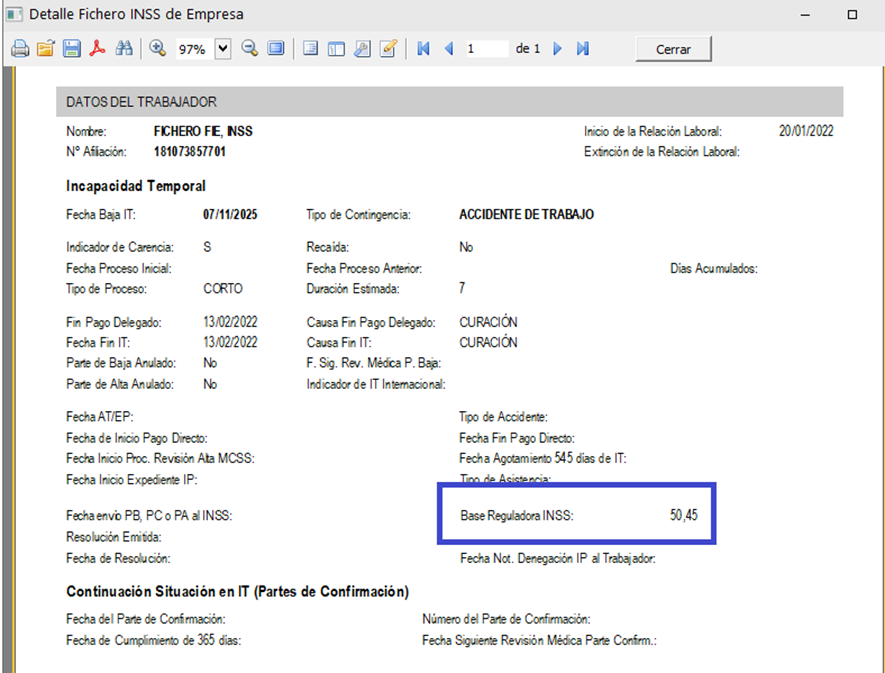Go to the first page
This screenshot has width=885, height=673.
(424, 49)
